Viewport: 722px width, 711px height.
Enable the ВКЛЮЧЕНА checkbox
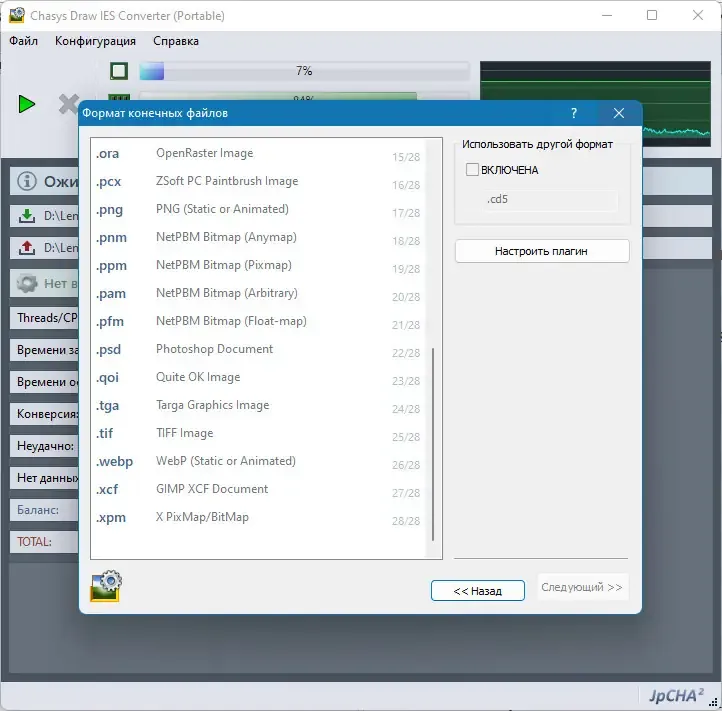point(472,169)
